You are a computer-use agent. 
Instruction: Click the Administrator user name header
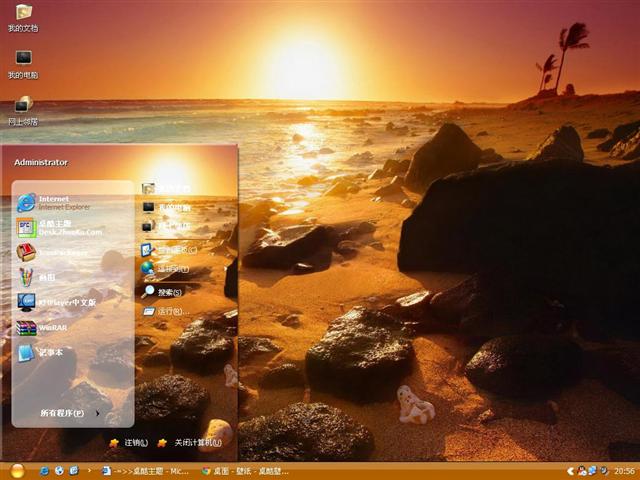[41, 162]
